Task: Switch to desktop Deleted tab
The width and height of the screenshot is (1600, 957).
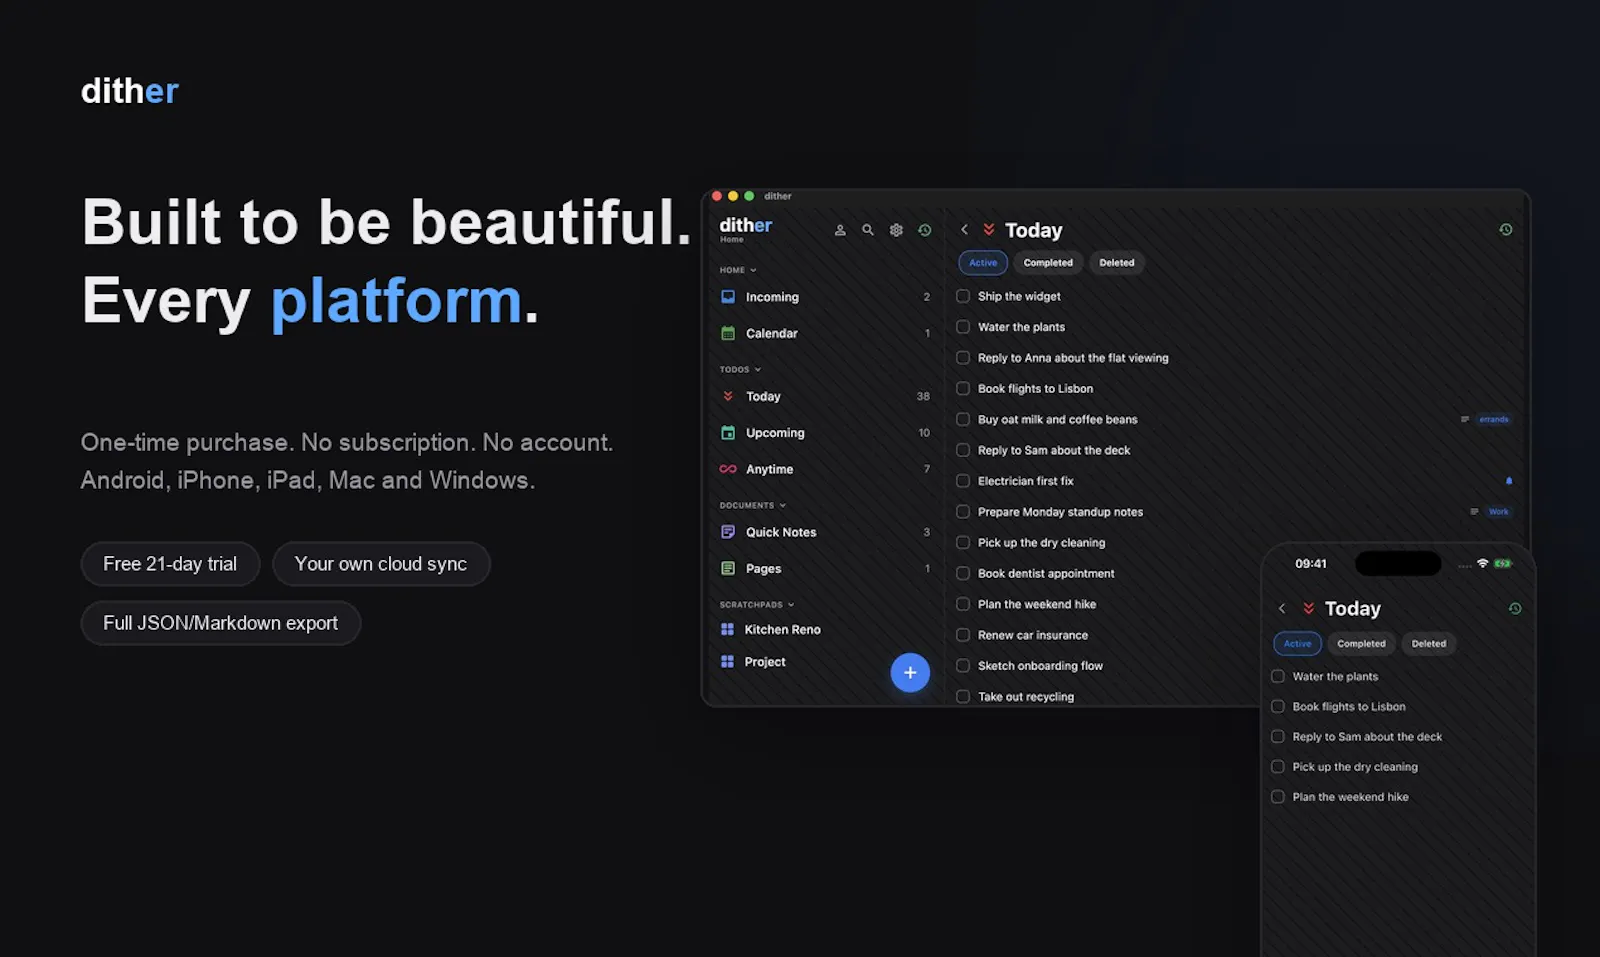Action: coord(1117,263)
